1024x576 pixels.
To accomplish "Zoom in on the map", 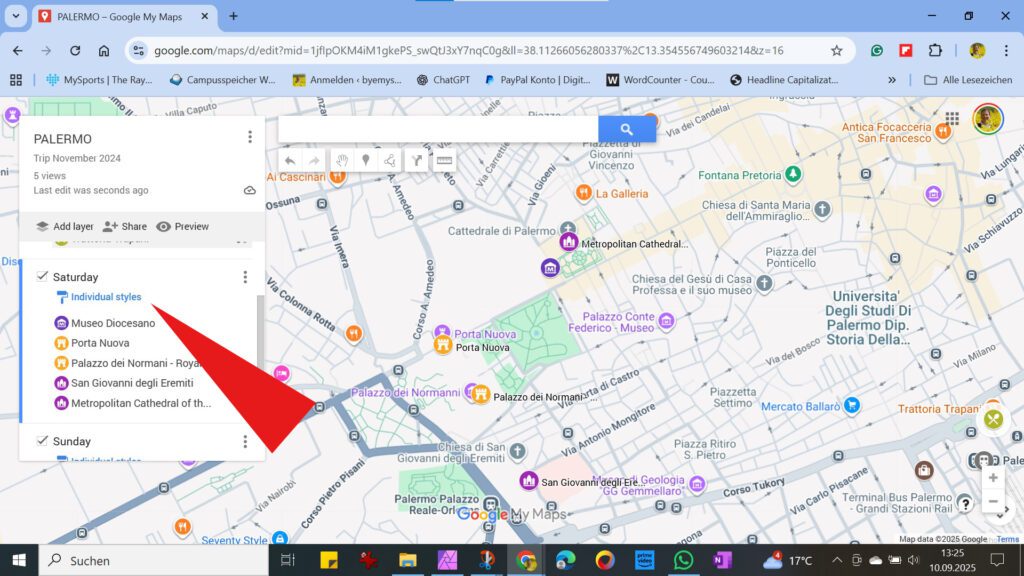I will [x=992, y=478].
